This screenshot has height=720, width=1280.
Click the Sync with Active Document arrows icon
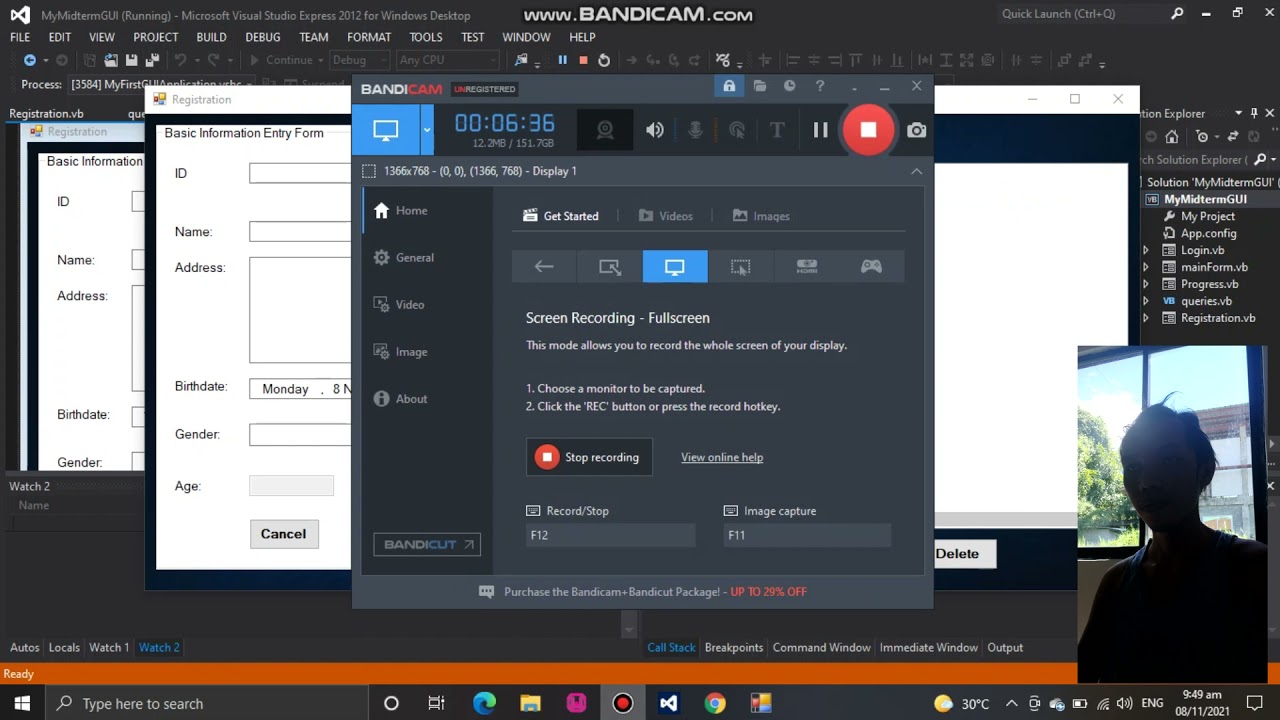pyautogui.click(x=1232, y=136)
